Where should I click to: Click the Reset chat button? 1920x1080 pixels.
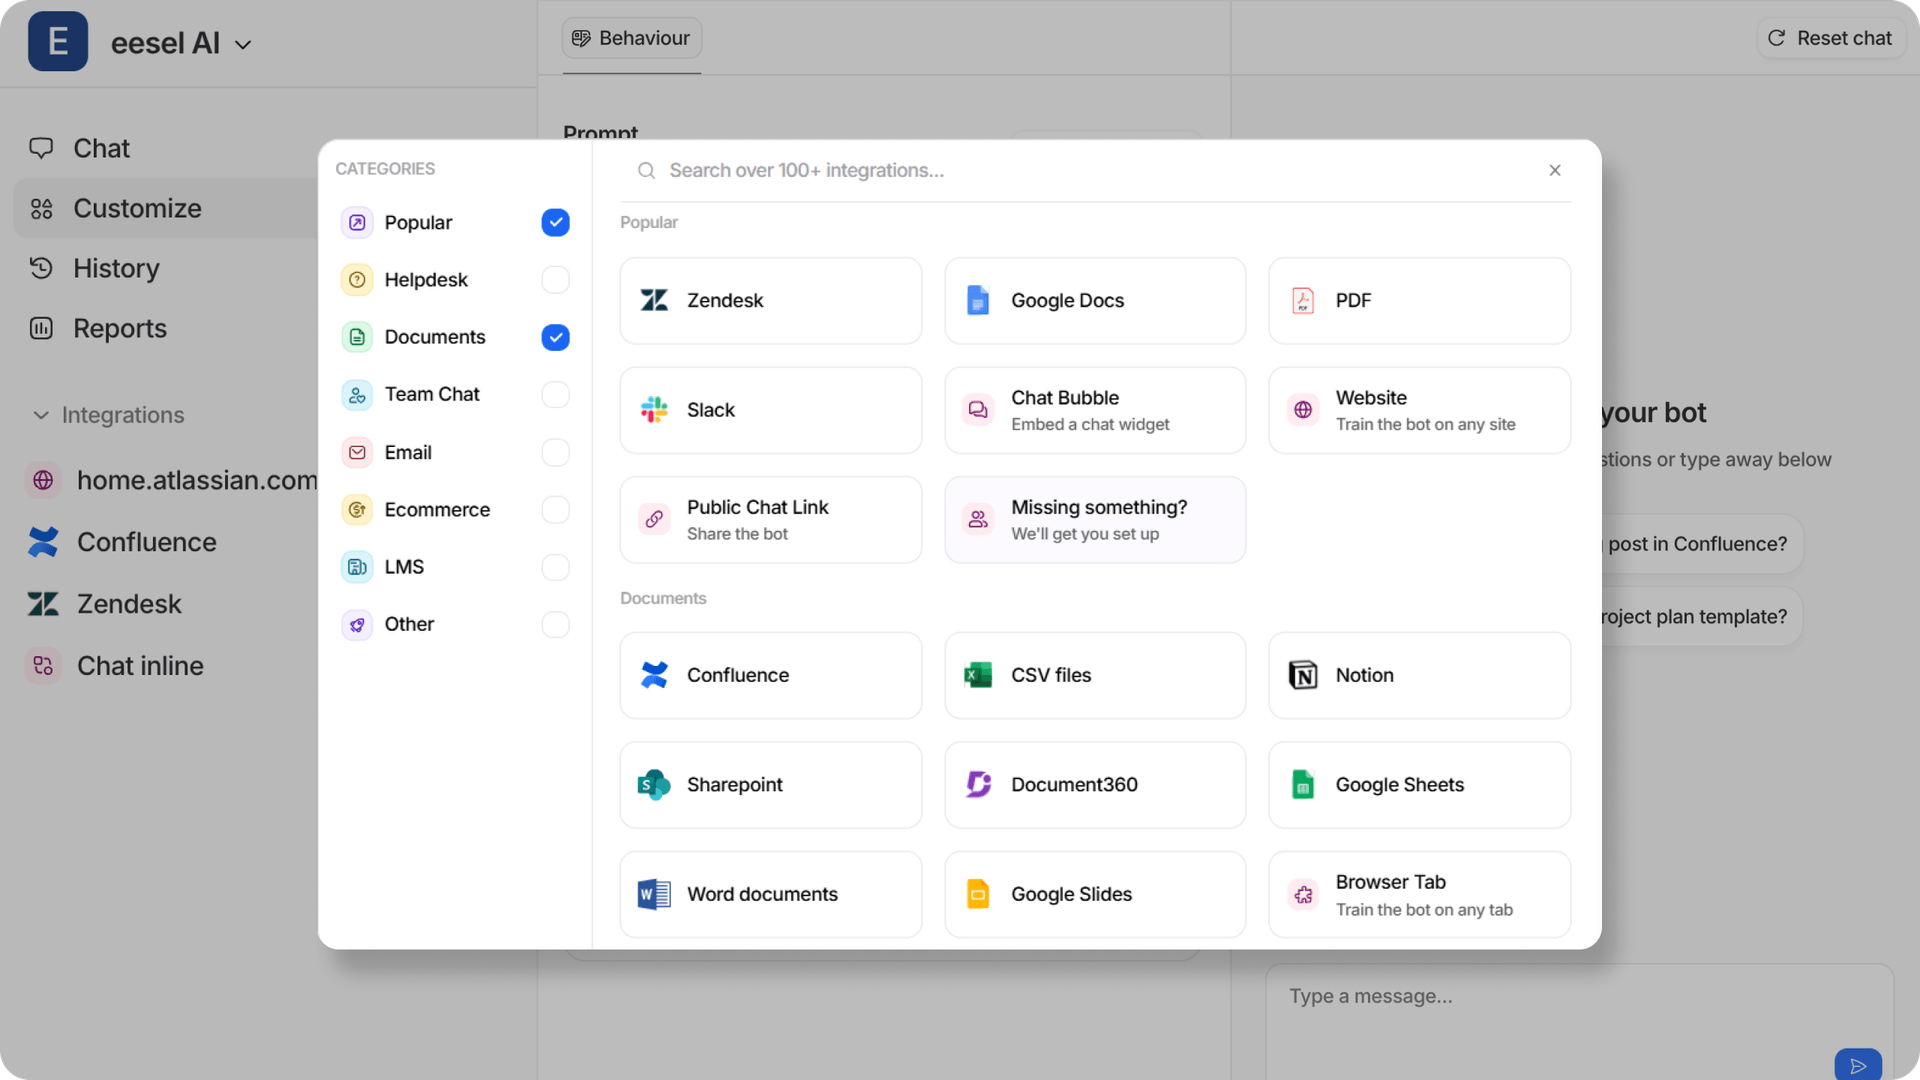click(1830, 38)
